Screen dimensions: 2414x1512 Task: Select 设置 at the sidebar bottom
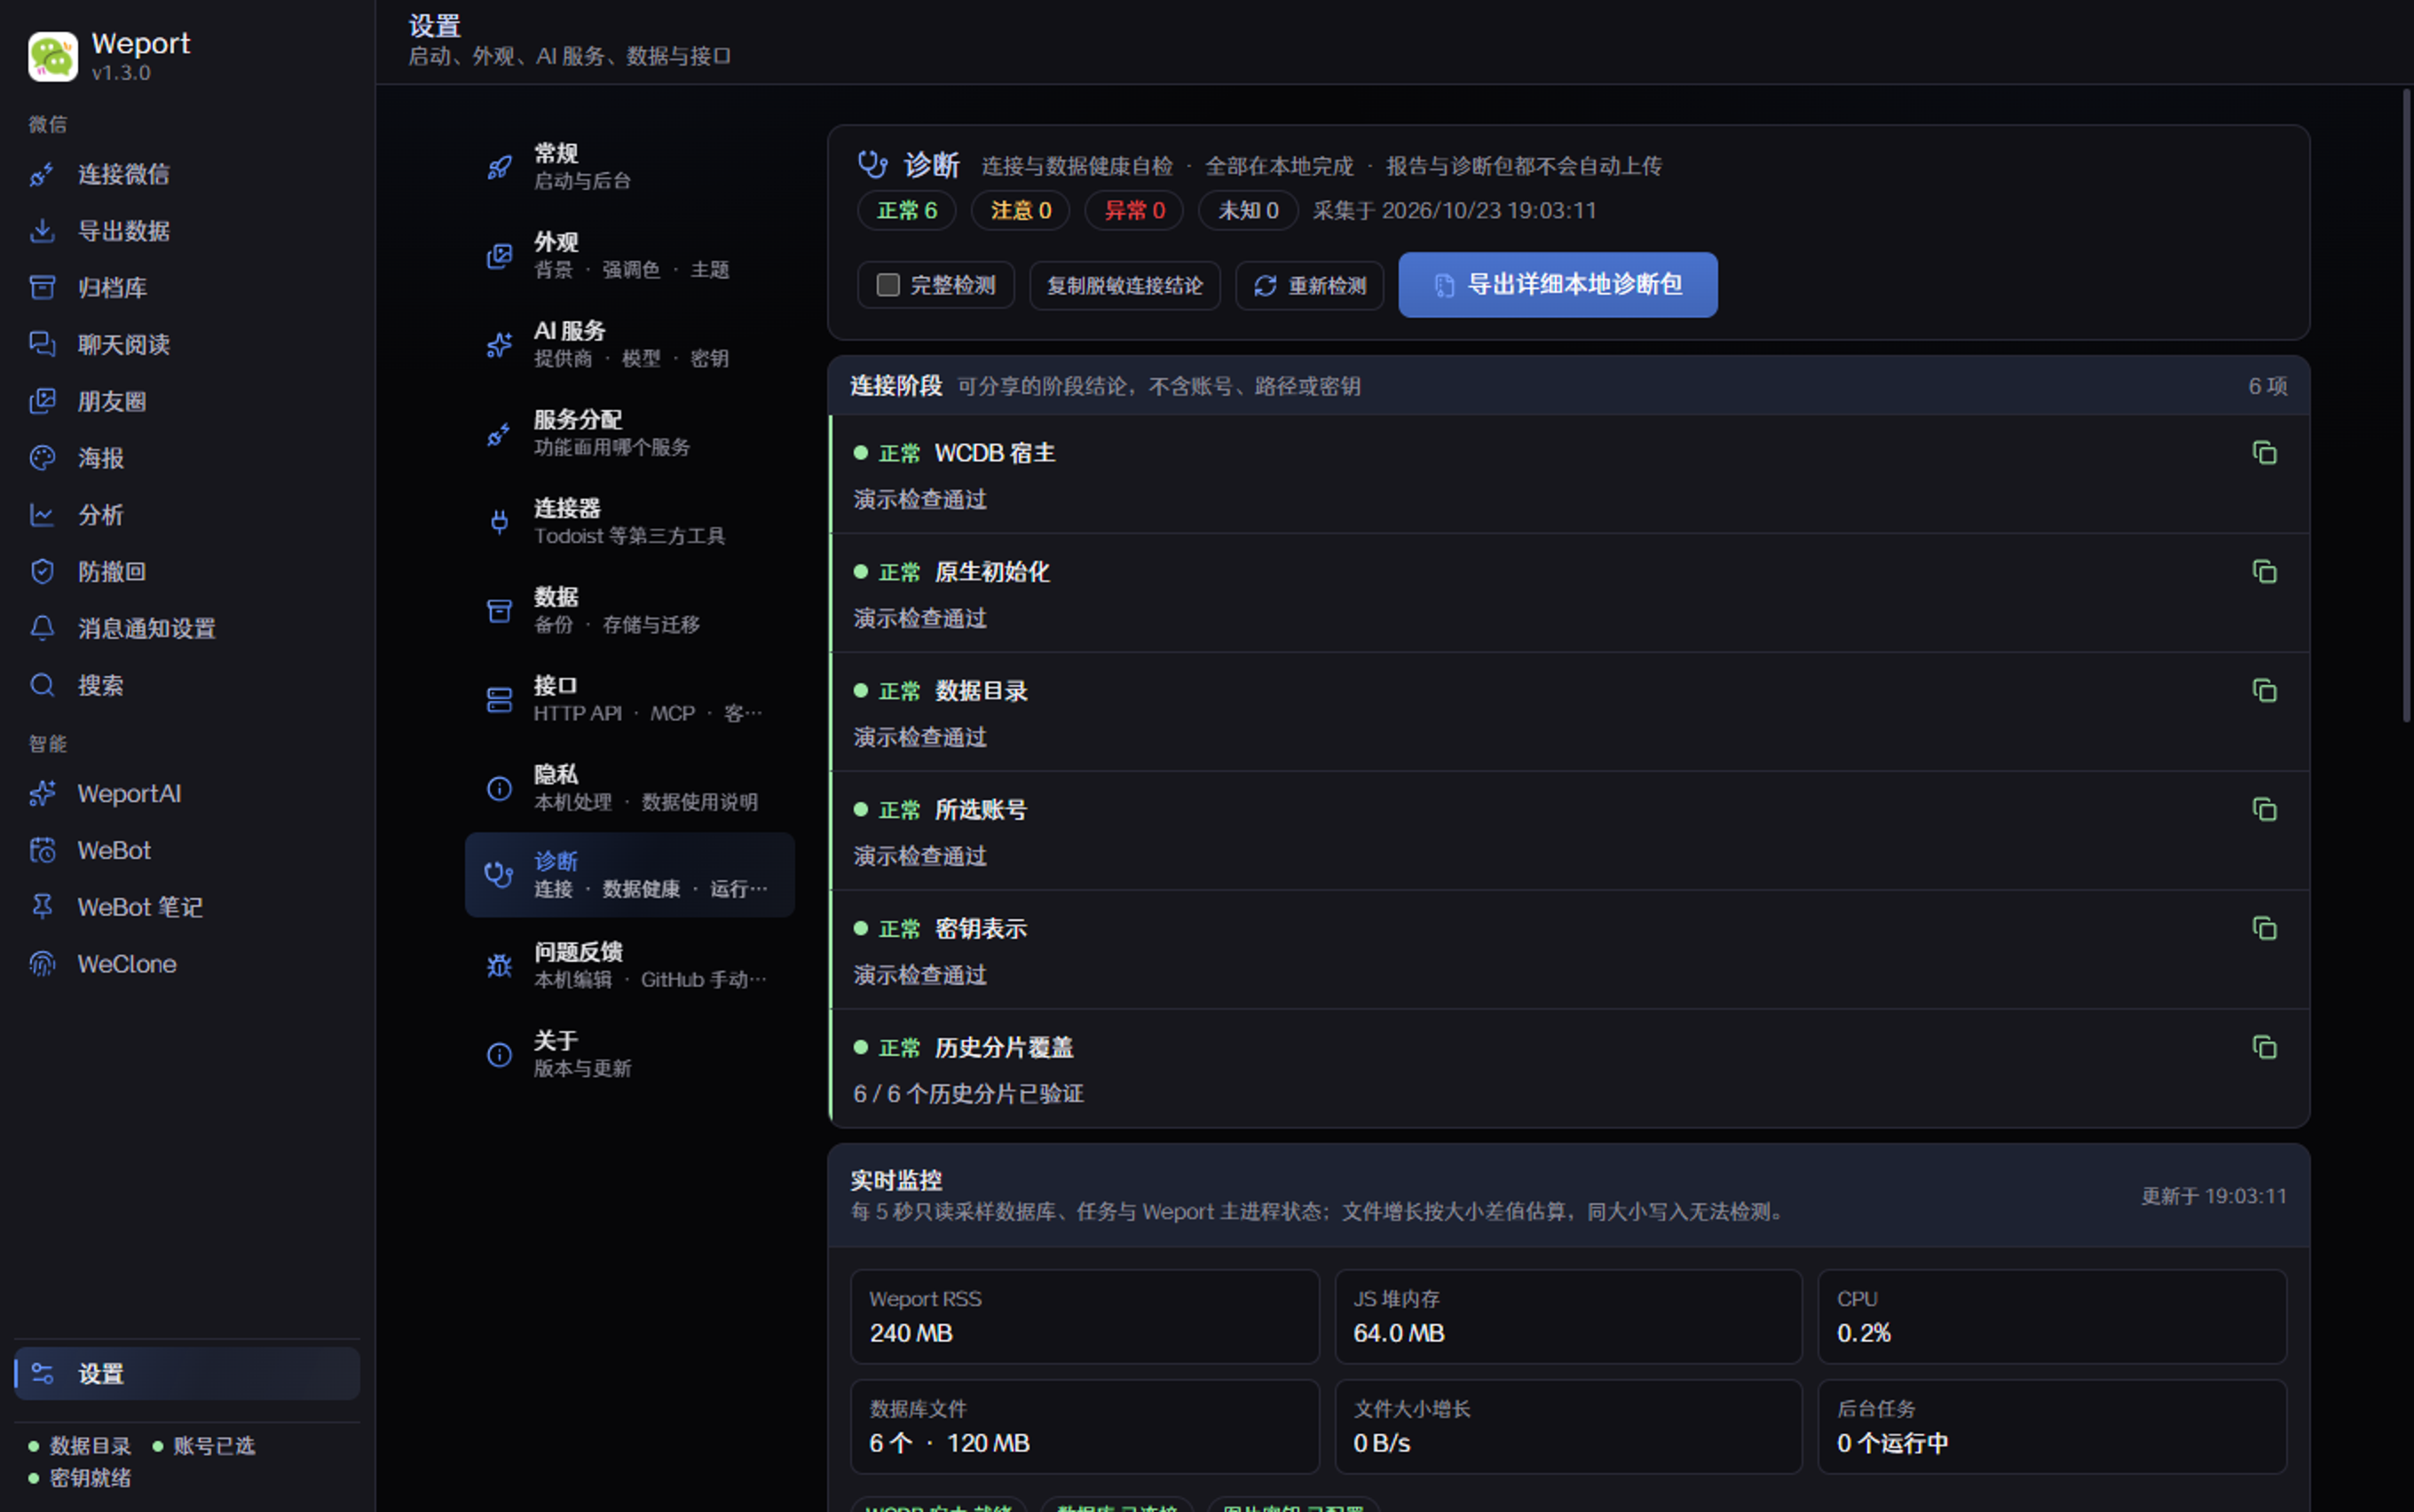tap(187, 1374)
